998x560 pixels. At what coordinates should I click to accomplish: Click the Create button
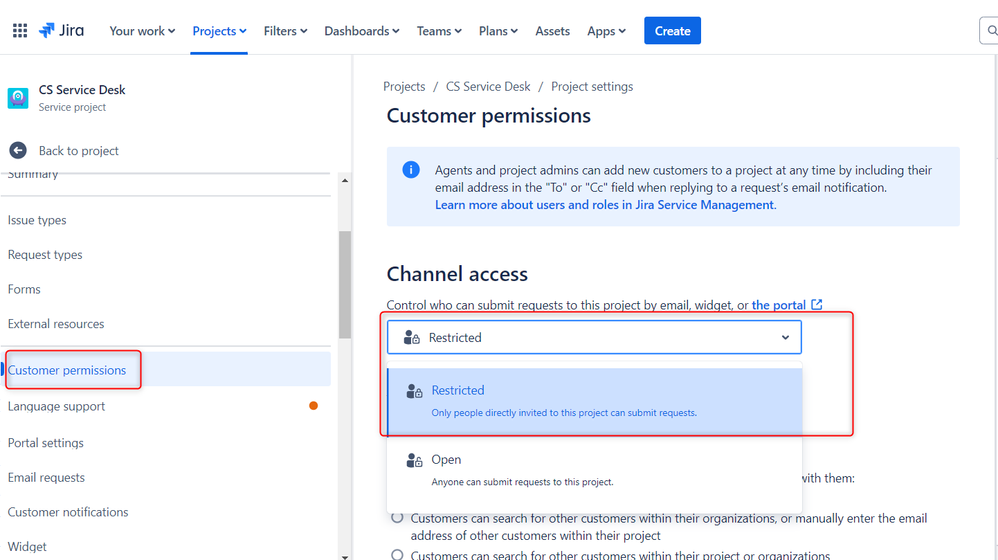[672, 31]
